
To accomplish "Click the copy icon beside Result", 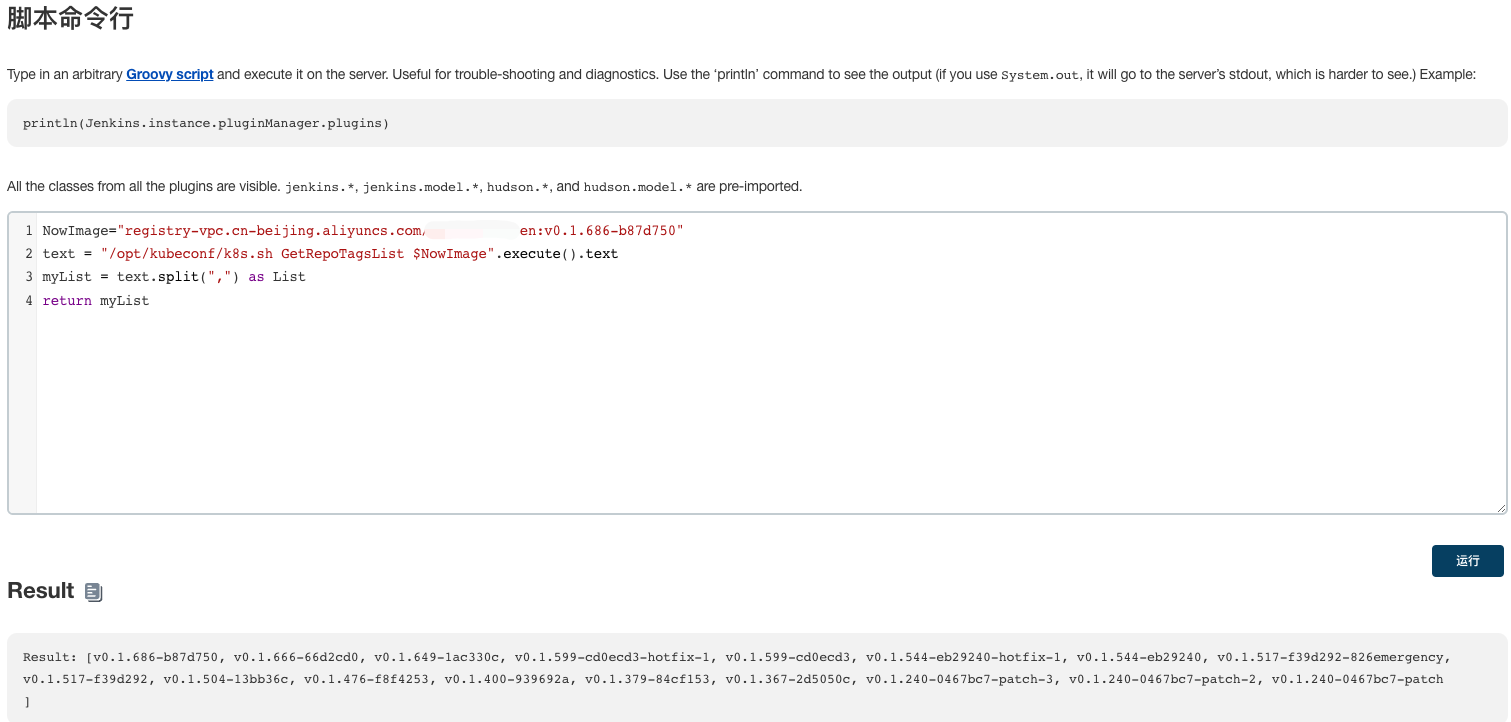I will click(93, 592).
